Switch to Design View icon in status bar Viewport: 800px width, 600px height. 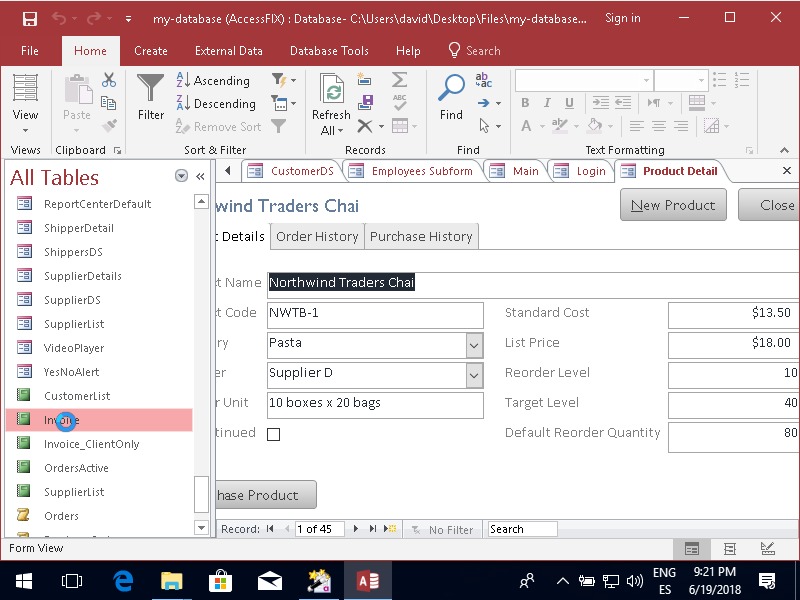pos(768,549)
